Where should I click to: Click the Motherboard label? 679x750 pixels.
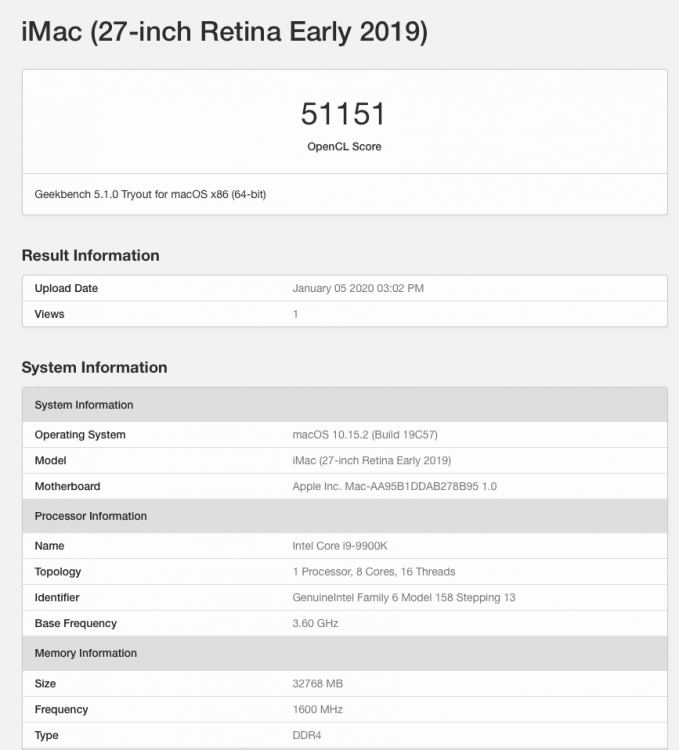click(x=67, y=486)
